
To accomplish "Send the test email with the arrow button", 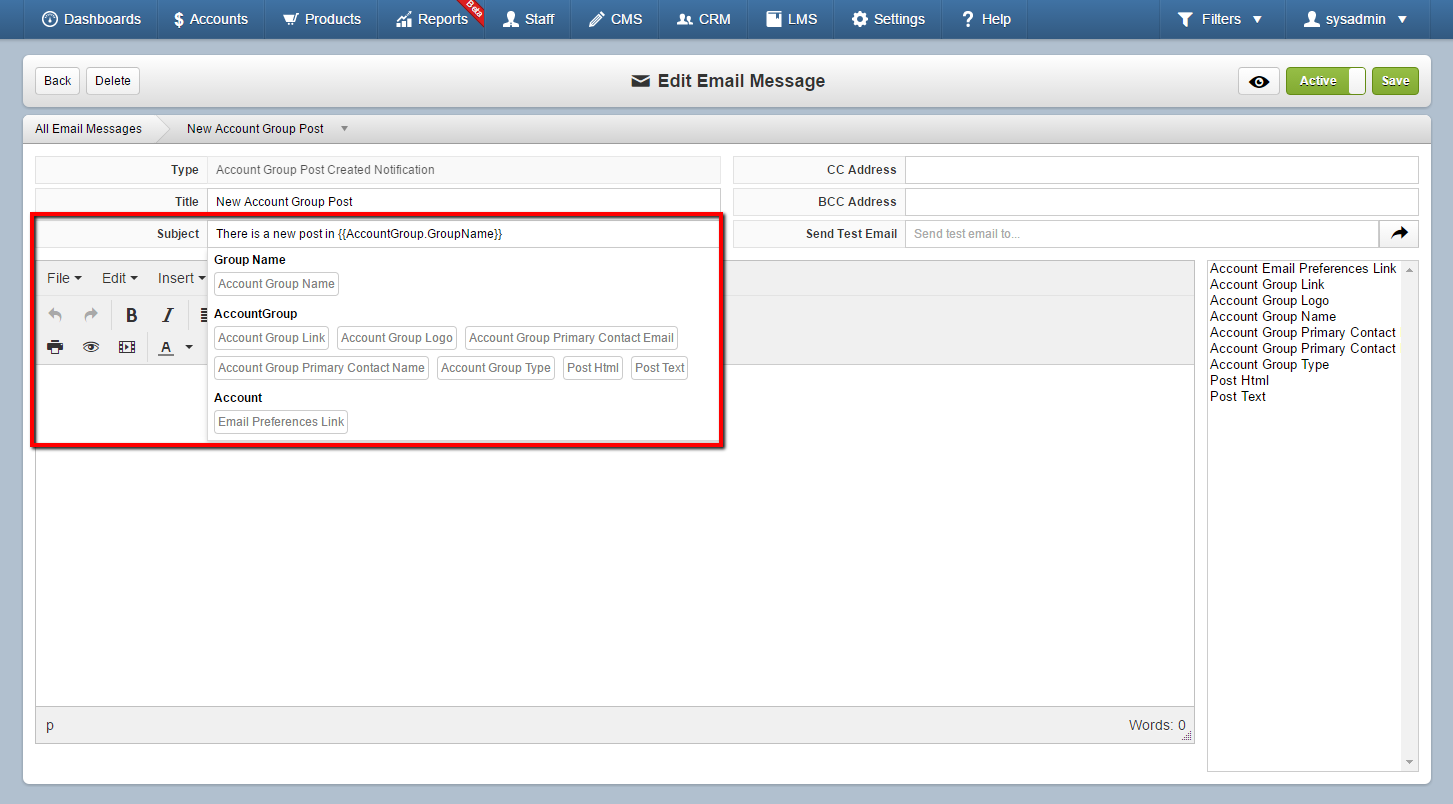I will tap(1399, 233).
